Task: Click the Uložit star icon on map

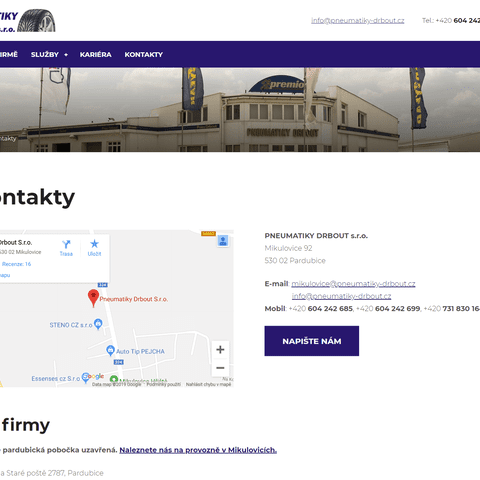Action: pos(94,248)
